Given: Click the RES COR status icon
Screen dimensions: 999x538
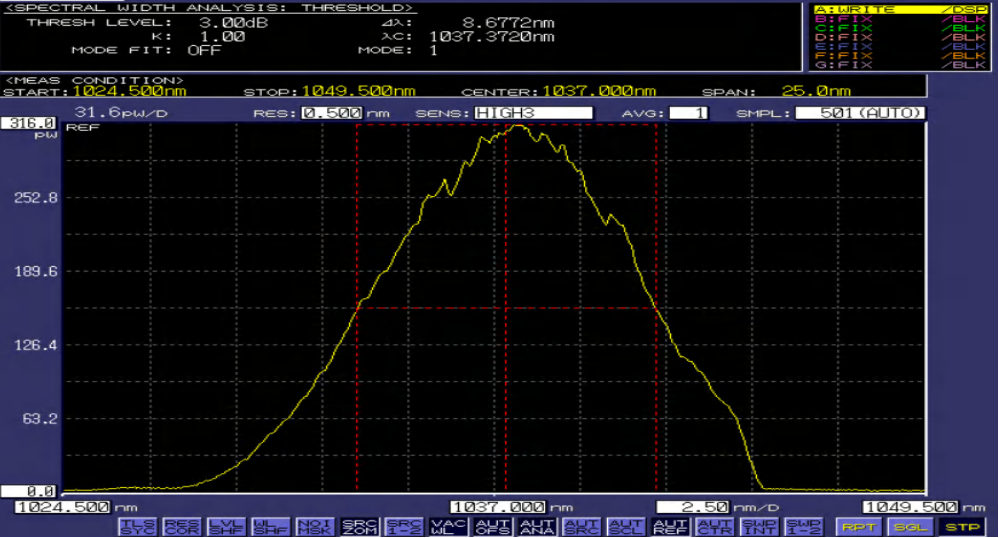Looking at the screenshot, I should [x=181, y=526].
